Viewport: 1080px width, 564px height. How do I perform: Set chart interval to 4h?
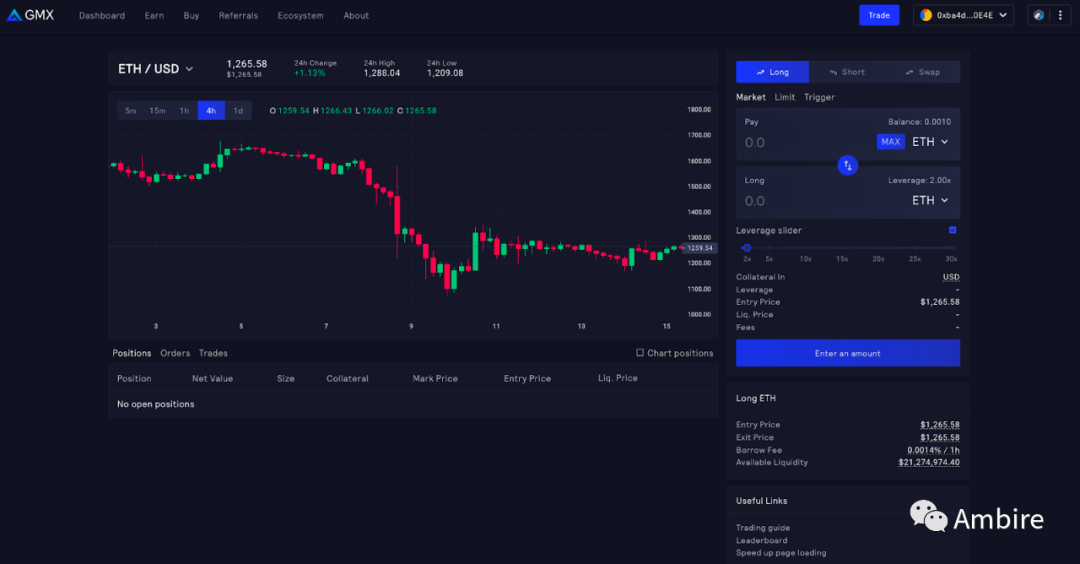click(x=211, y=110)
